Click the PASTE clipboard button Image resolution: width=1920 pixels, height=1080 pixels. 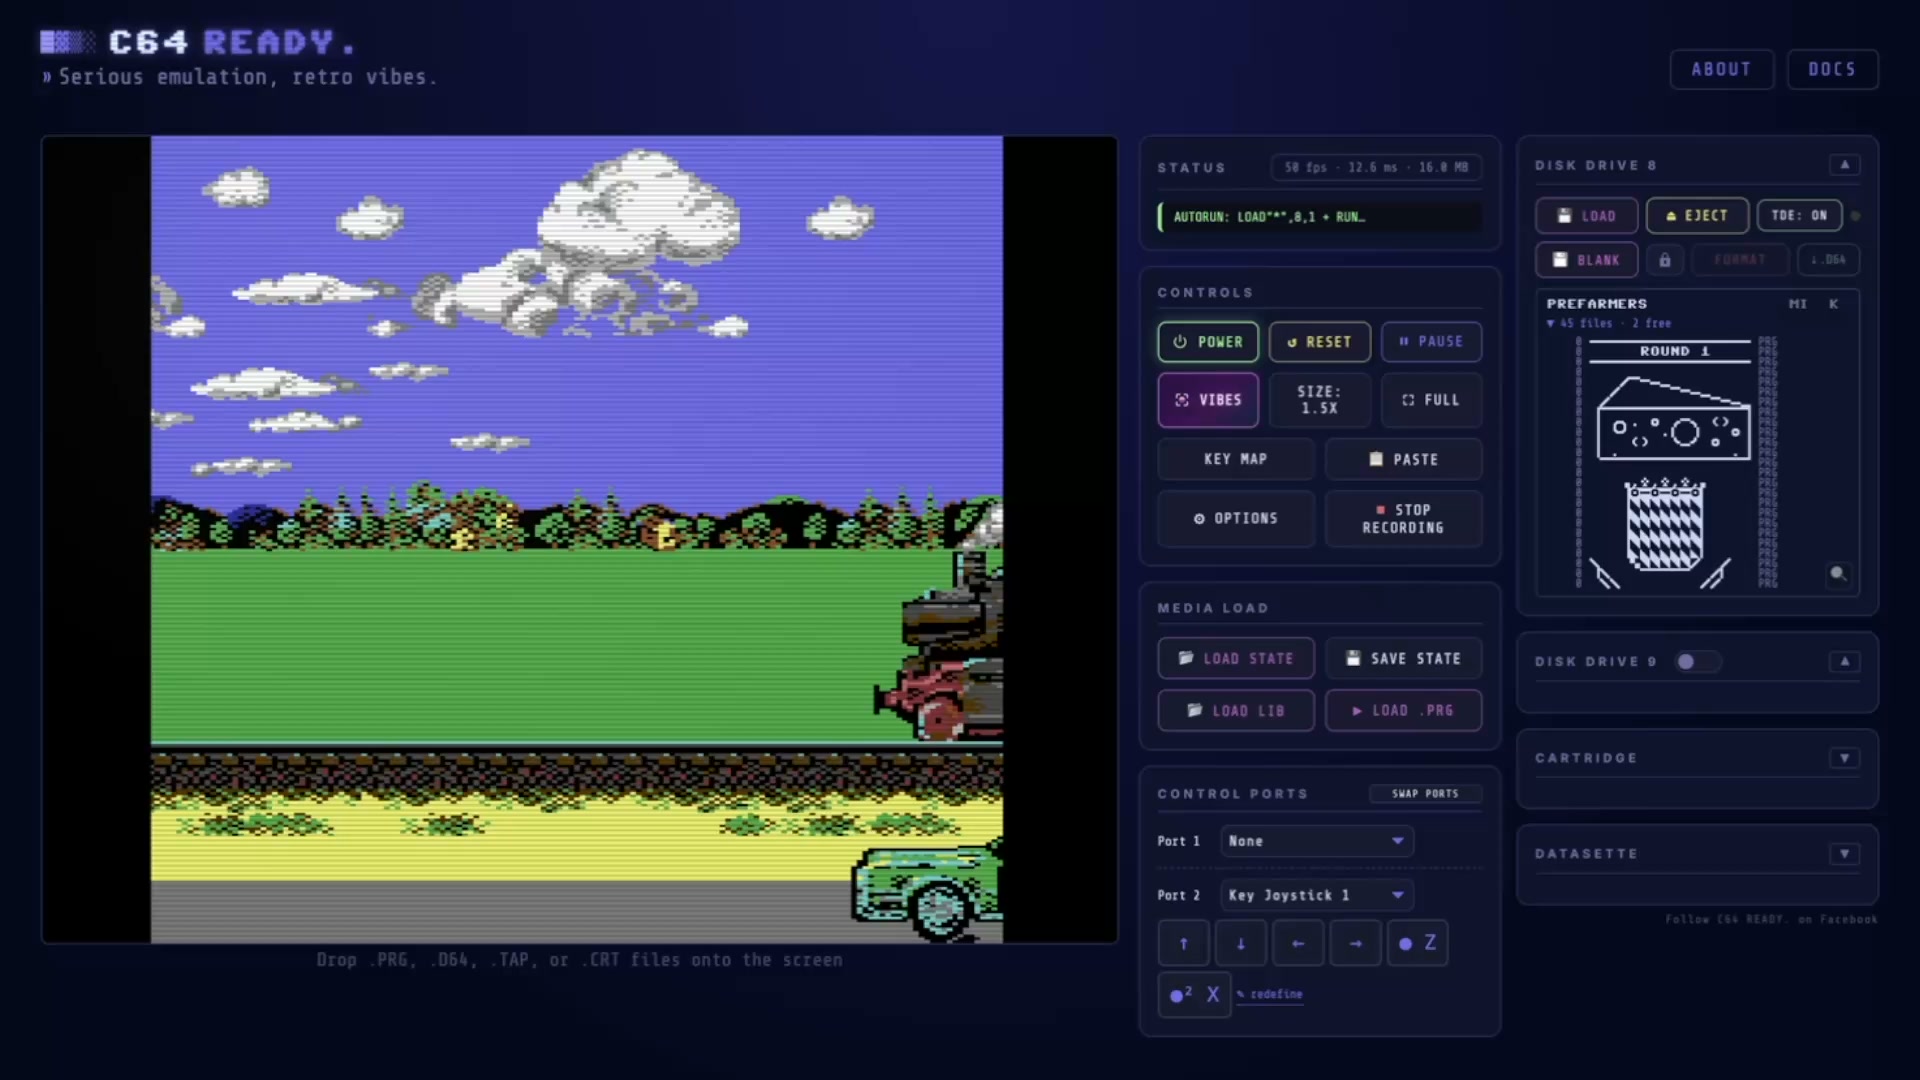pyautogui.click(x=1404, y=459)
